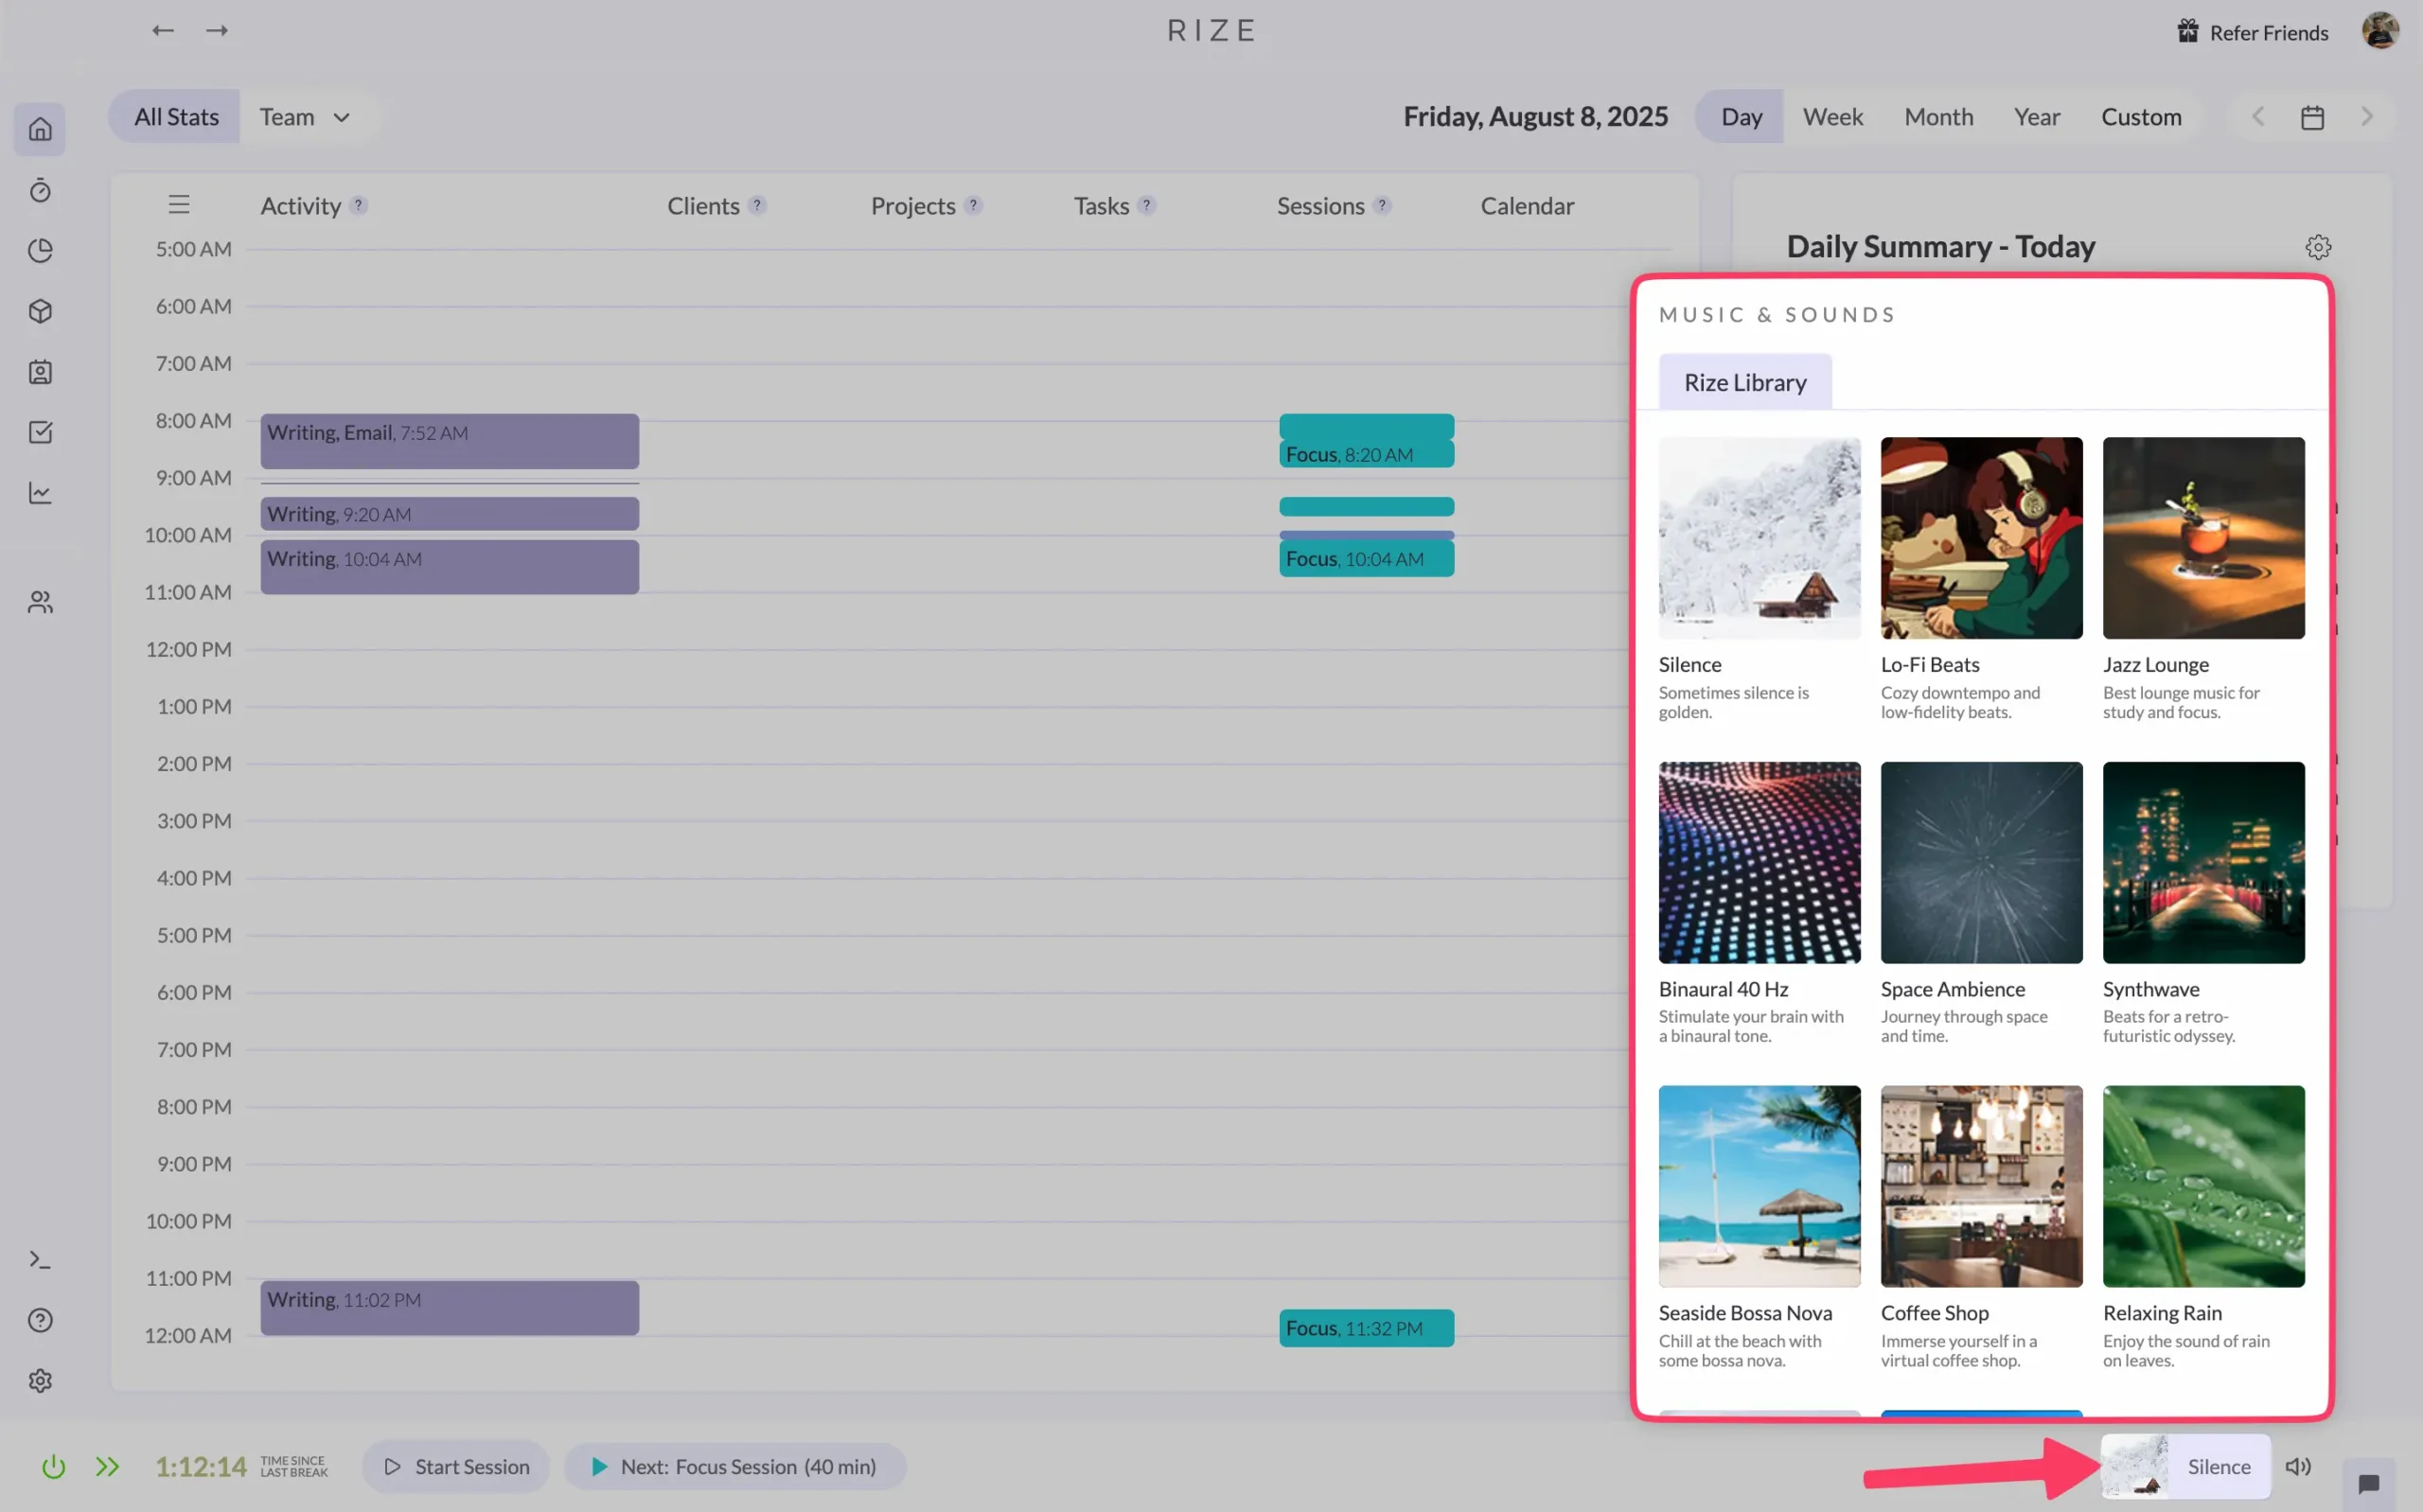
Task: Open the Settings gear in the sidebar
Action: (x=40, y=1381)
